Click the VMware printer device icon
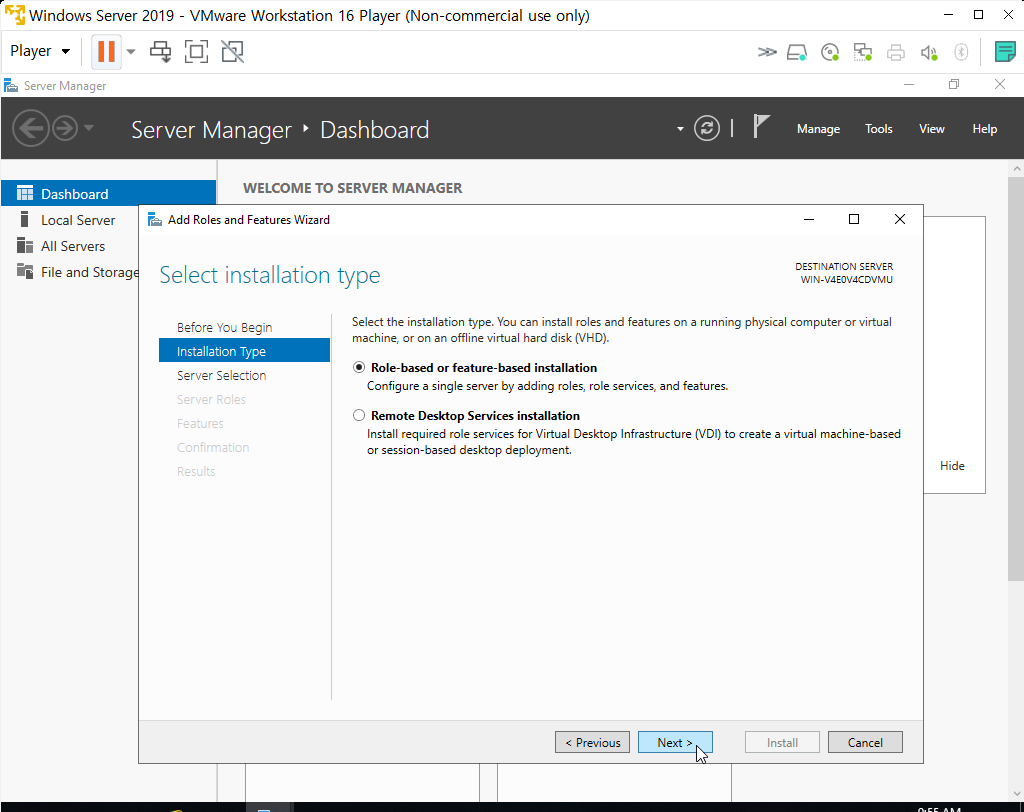Image resolution: width=1024 pixels, height=812 pixels. (x=895, y=52)
